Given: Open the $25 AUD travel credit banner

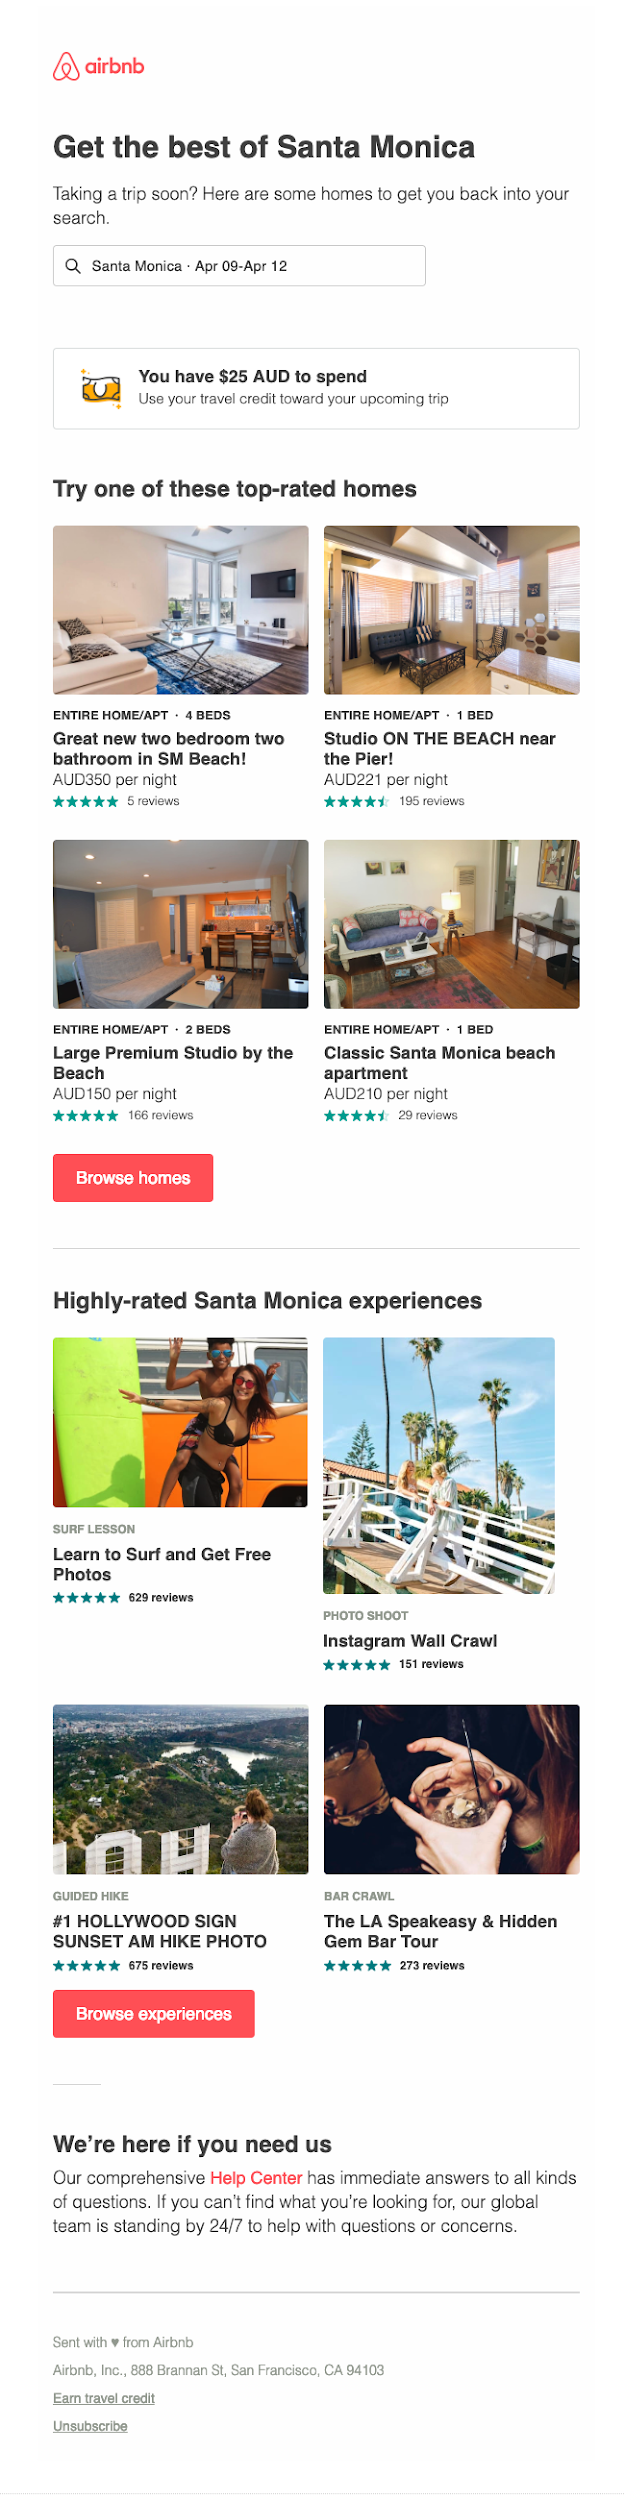Looking at the screenshot, I should (x=316, y=388).
